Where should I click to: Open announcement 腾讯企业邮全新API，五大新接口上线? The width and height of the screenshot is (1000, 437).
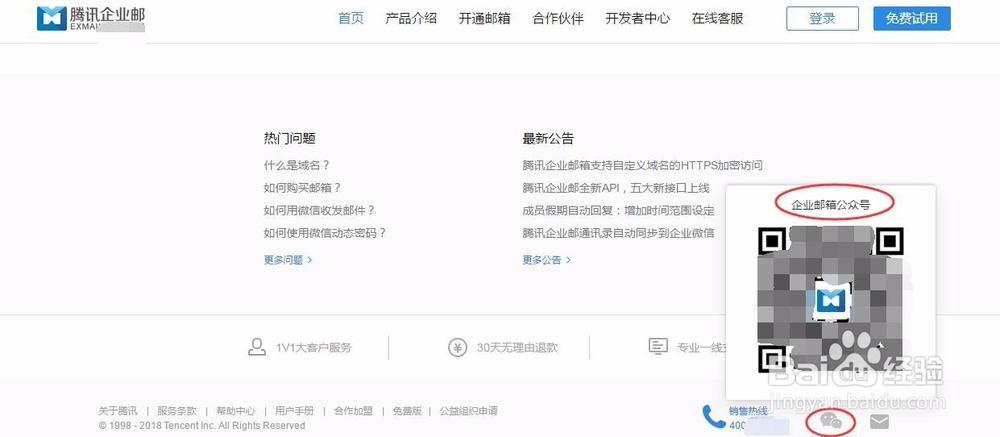pos(615,188)
